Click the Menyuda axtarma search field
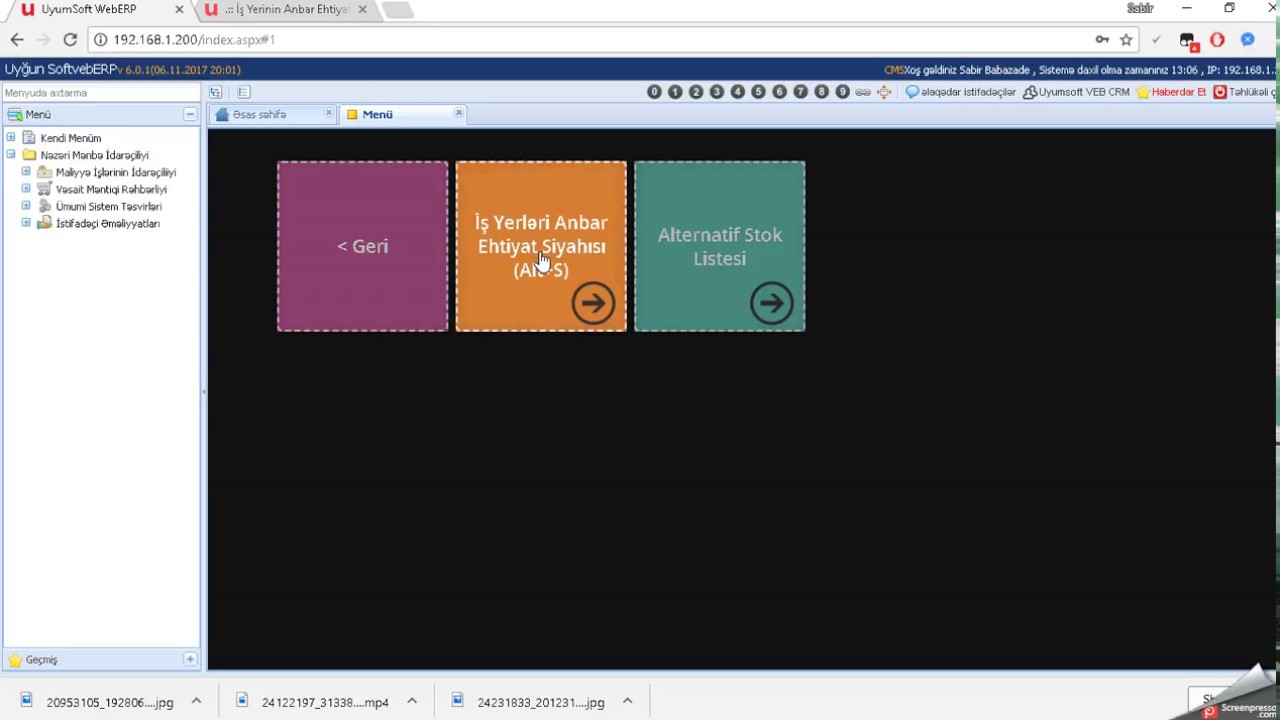The width and height of the screenshot is (1280, 720). [101, 92]
